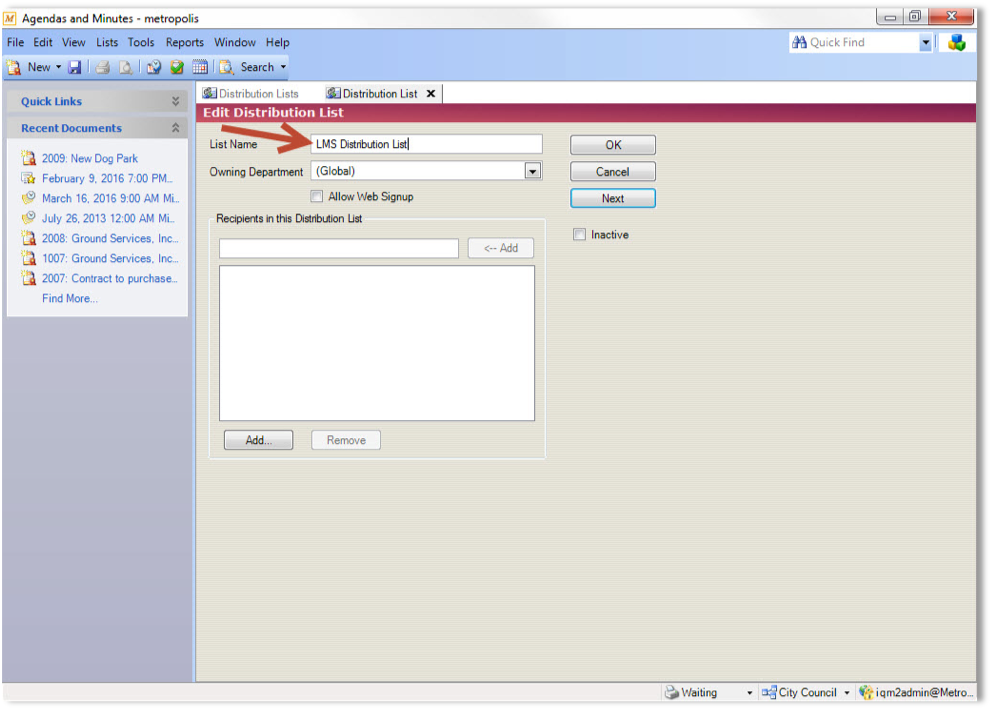
Task: Click the Agendas and Minutes app title icon
Action: point(9,18)
